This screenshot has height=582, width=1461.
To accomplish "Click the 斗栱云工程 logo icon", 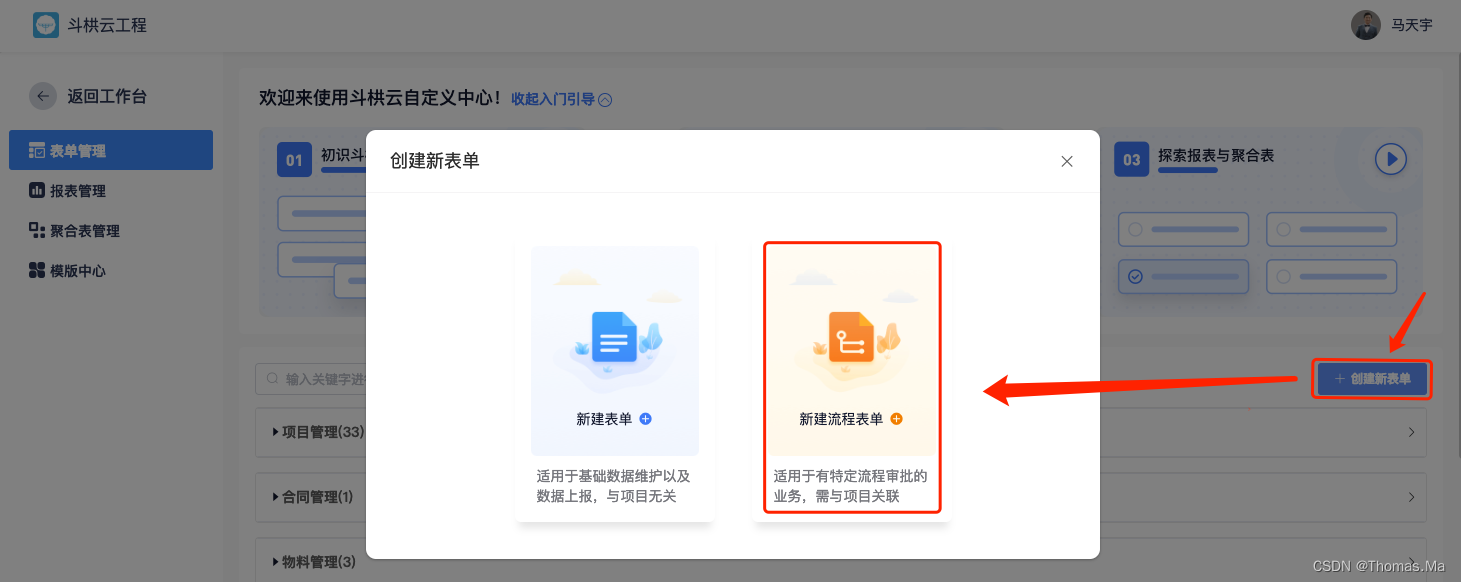I will pyautogui.click(x=46, y=25).
